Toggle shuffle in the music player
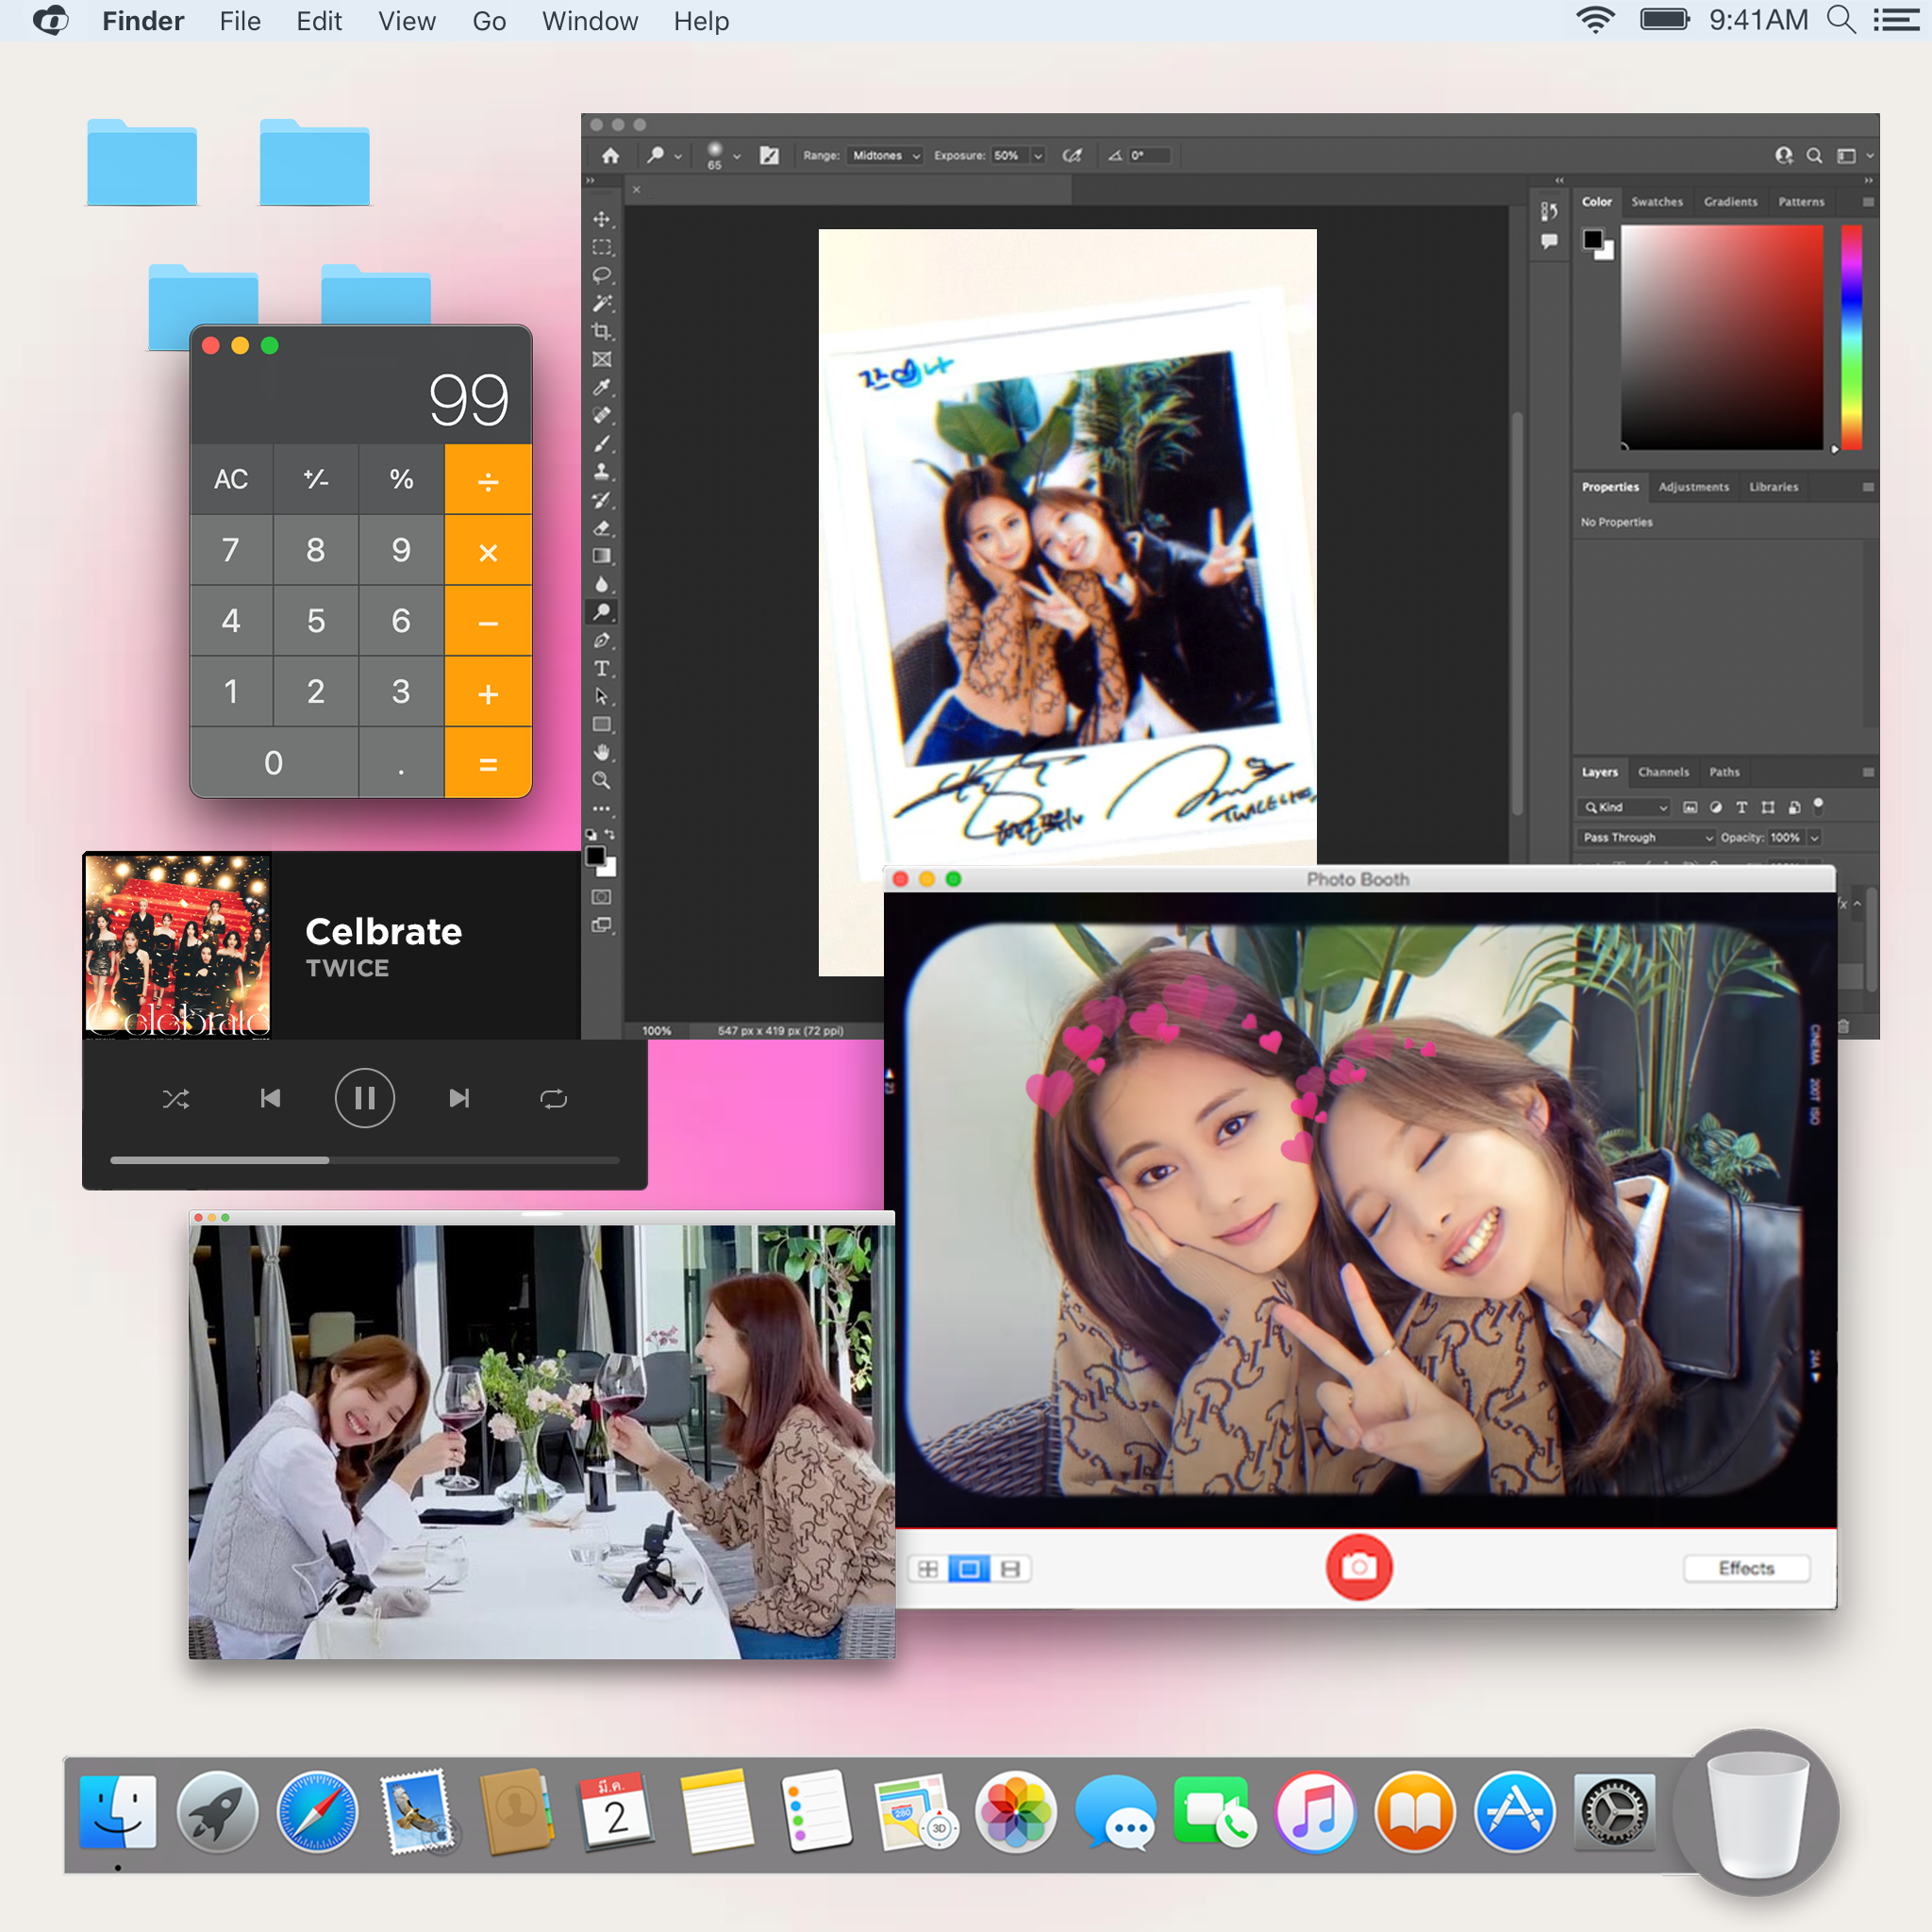The height and width of the screenshot is (1932, 1932). (x=176, y=1099)
